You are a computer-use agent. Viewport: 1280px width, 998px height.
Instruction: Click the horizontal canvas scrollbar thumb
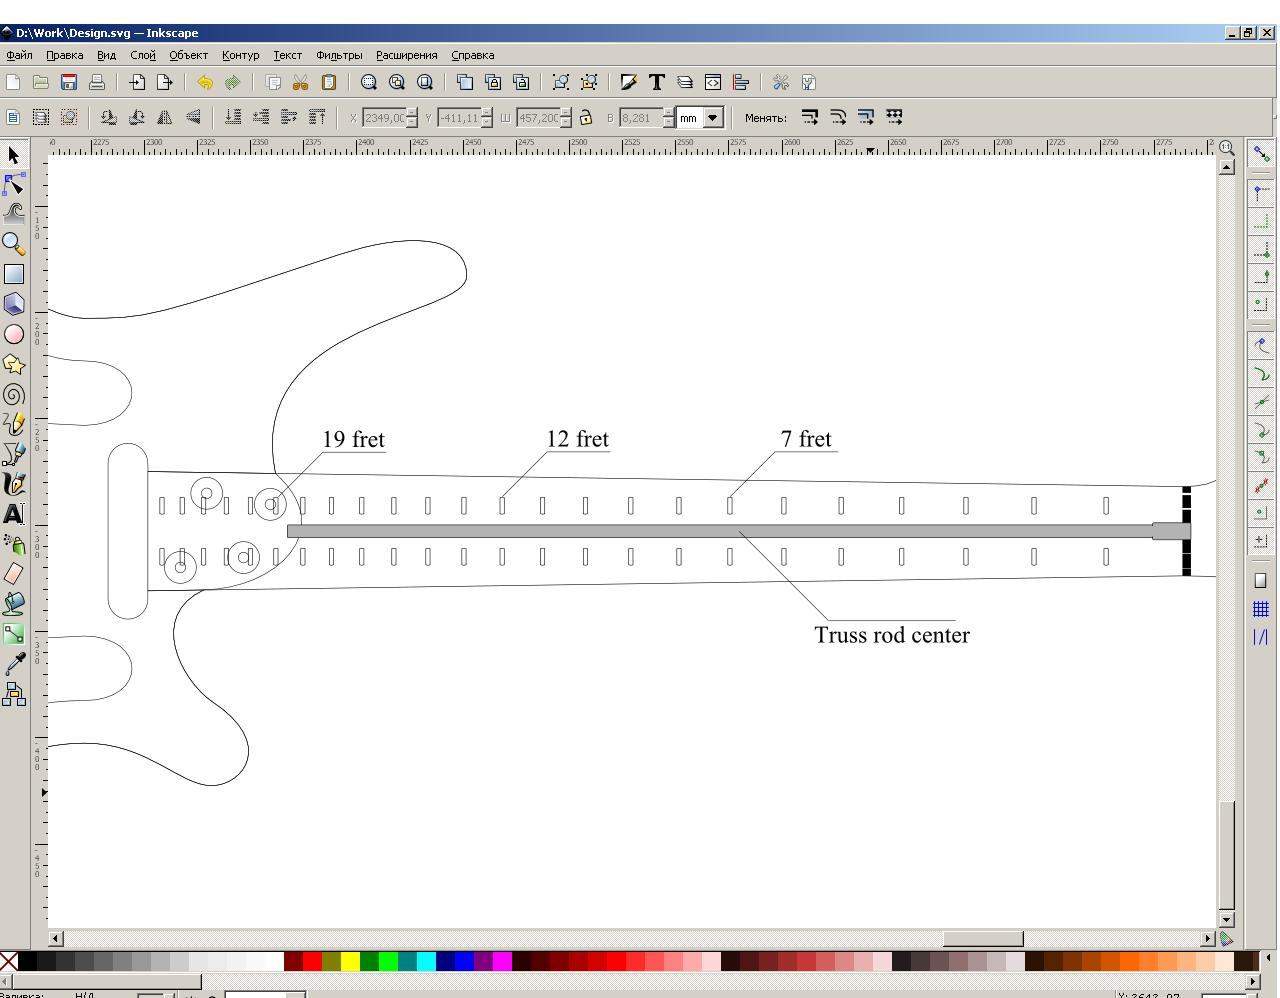click(982, 938)
